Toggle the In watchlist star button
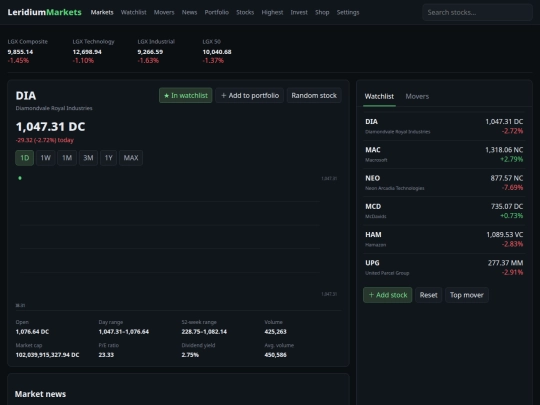540x405 pixels. [x=186, y=95]
